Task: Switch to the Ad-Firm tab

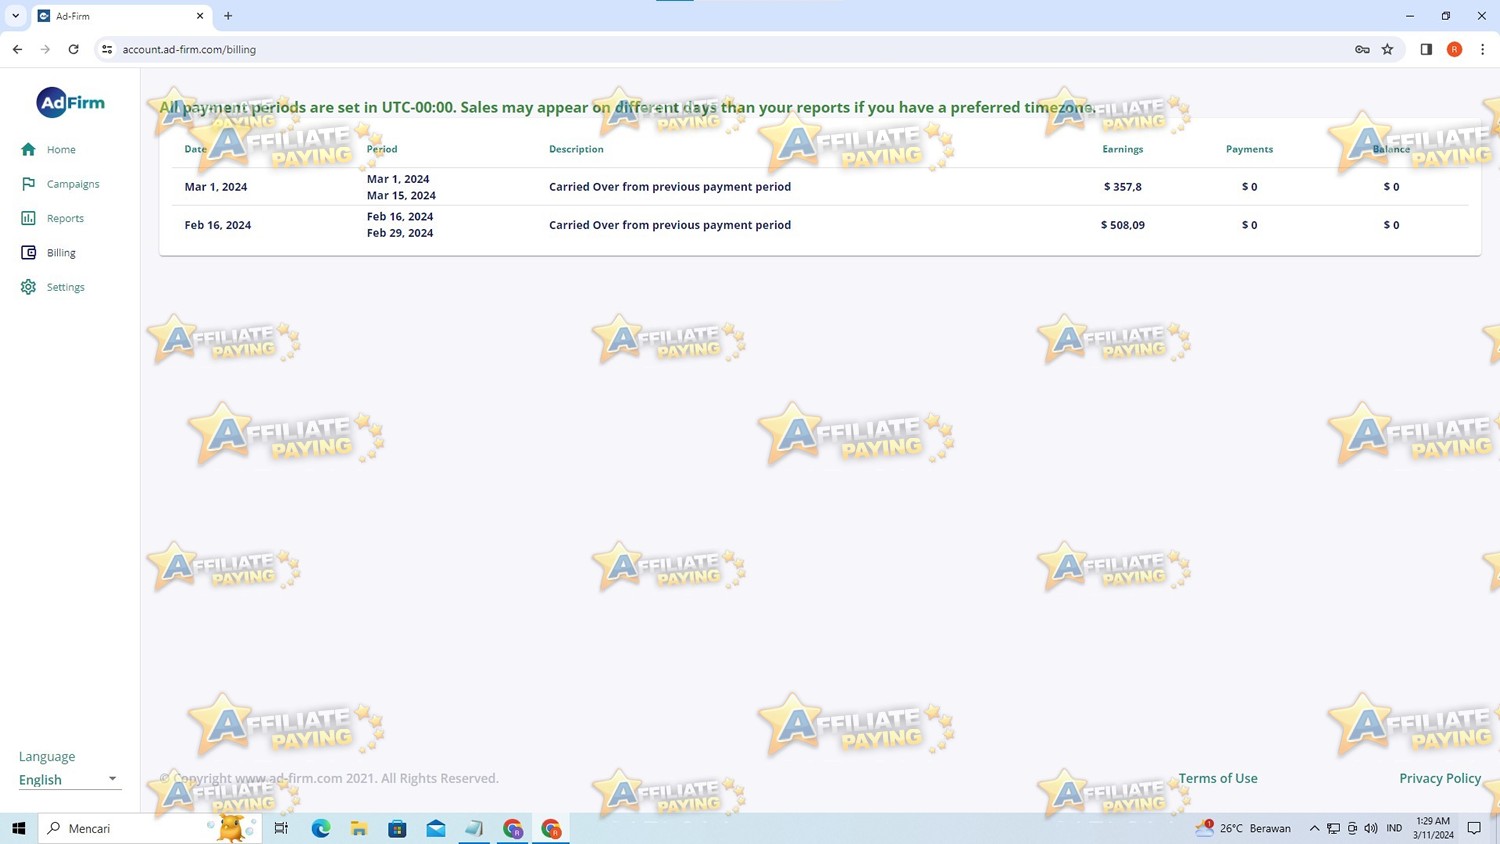Action: pyautogui.click(x=122, y=16)
